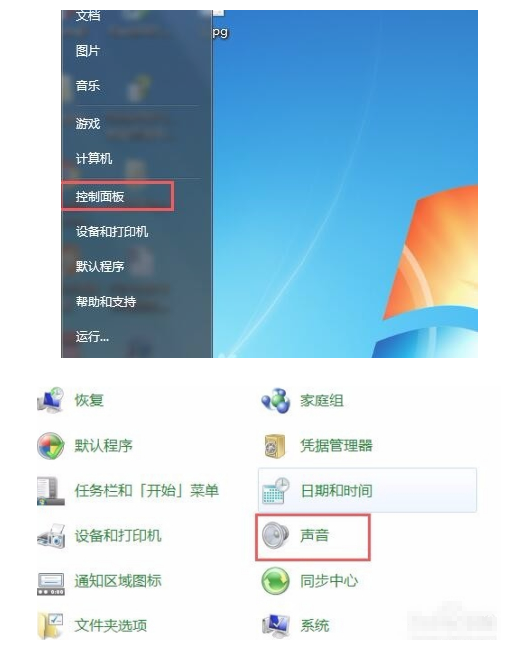This screenshot has height=655, width=529.
Task: Click the 声音 link text
Action: [x=315, y=536]
